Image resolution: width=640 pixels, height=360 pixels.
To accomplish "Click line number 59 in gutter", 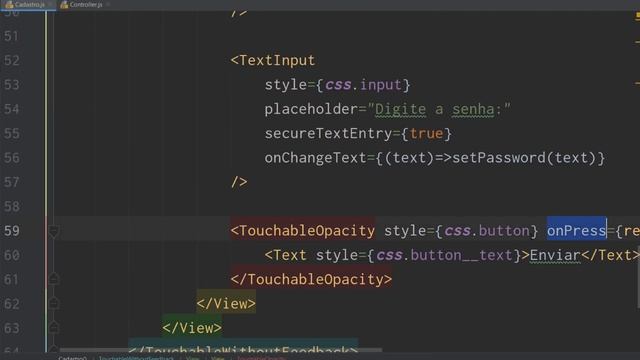I will point(12,231).
